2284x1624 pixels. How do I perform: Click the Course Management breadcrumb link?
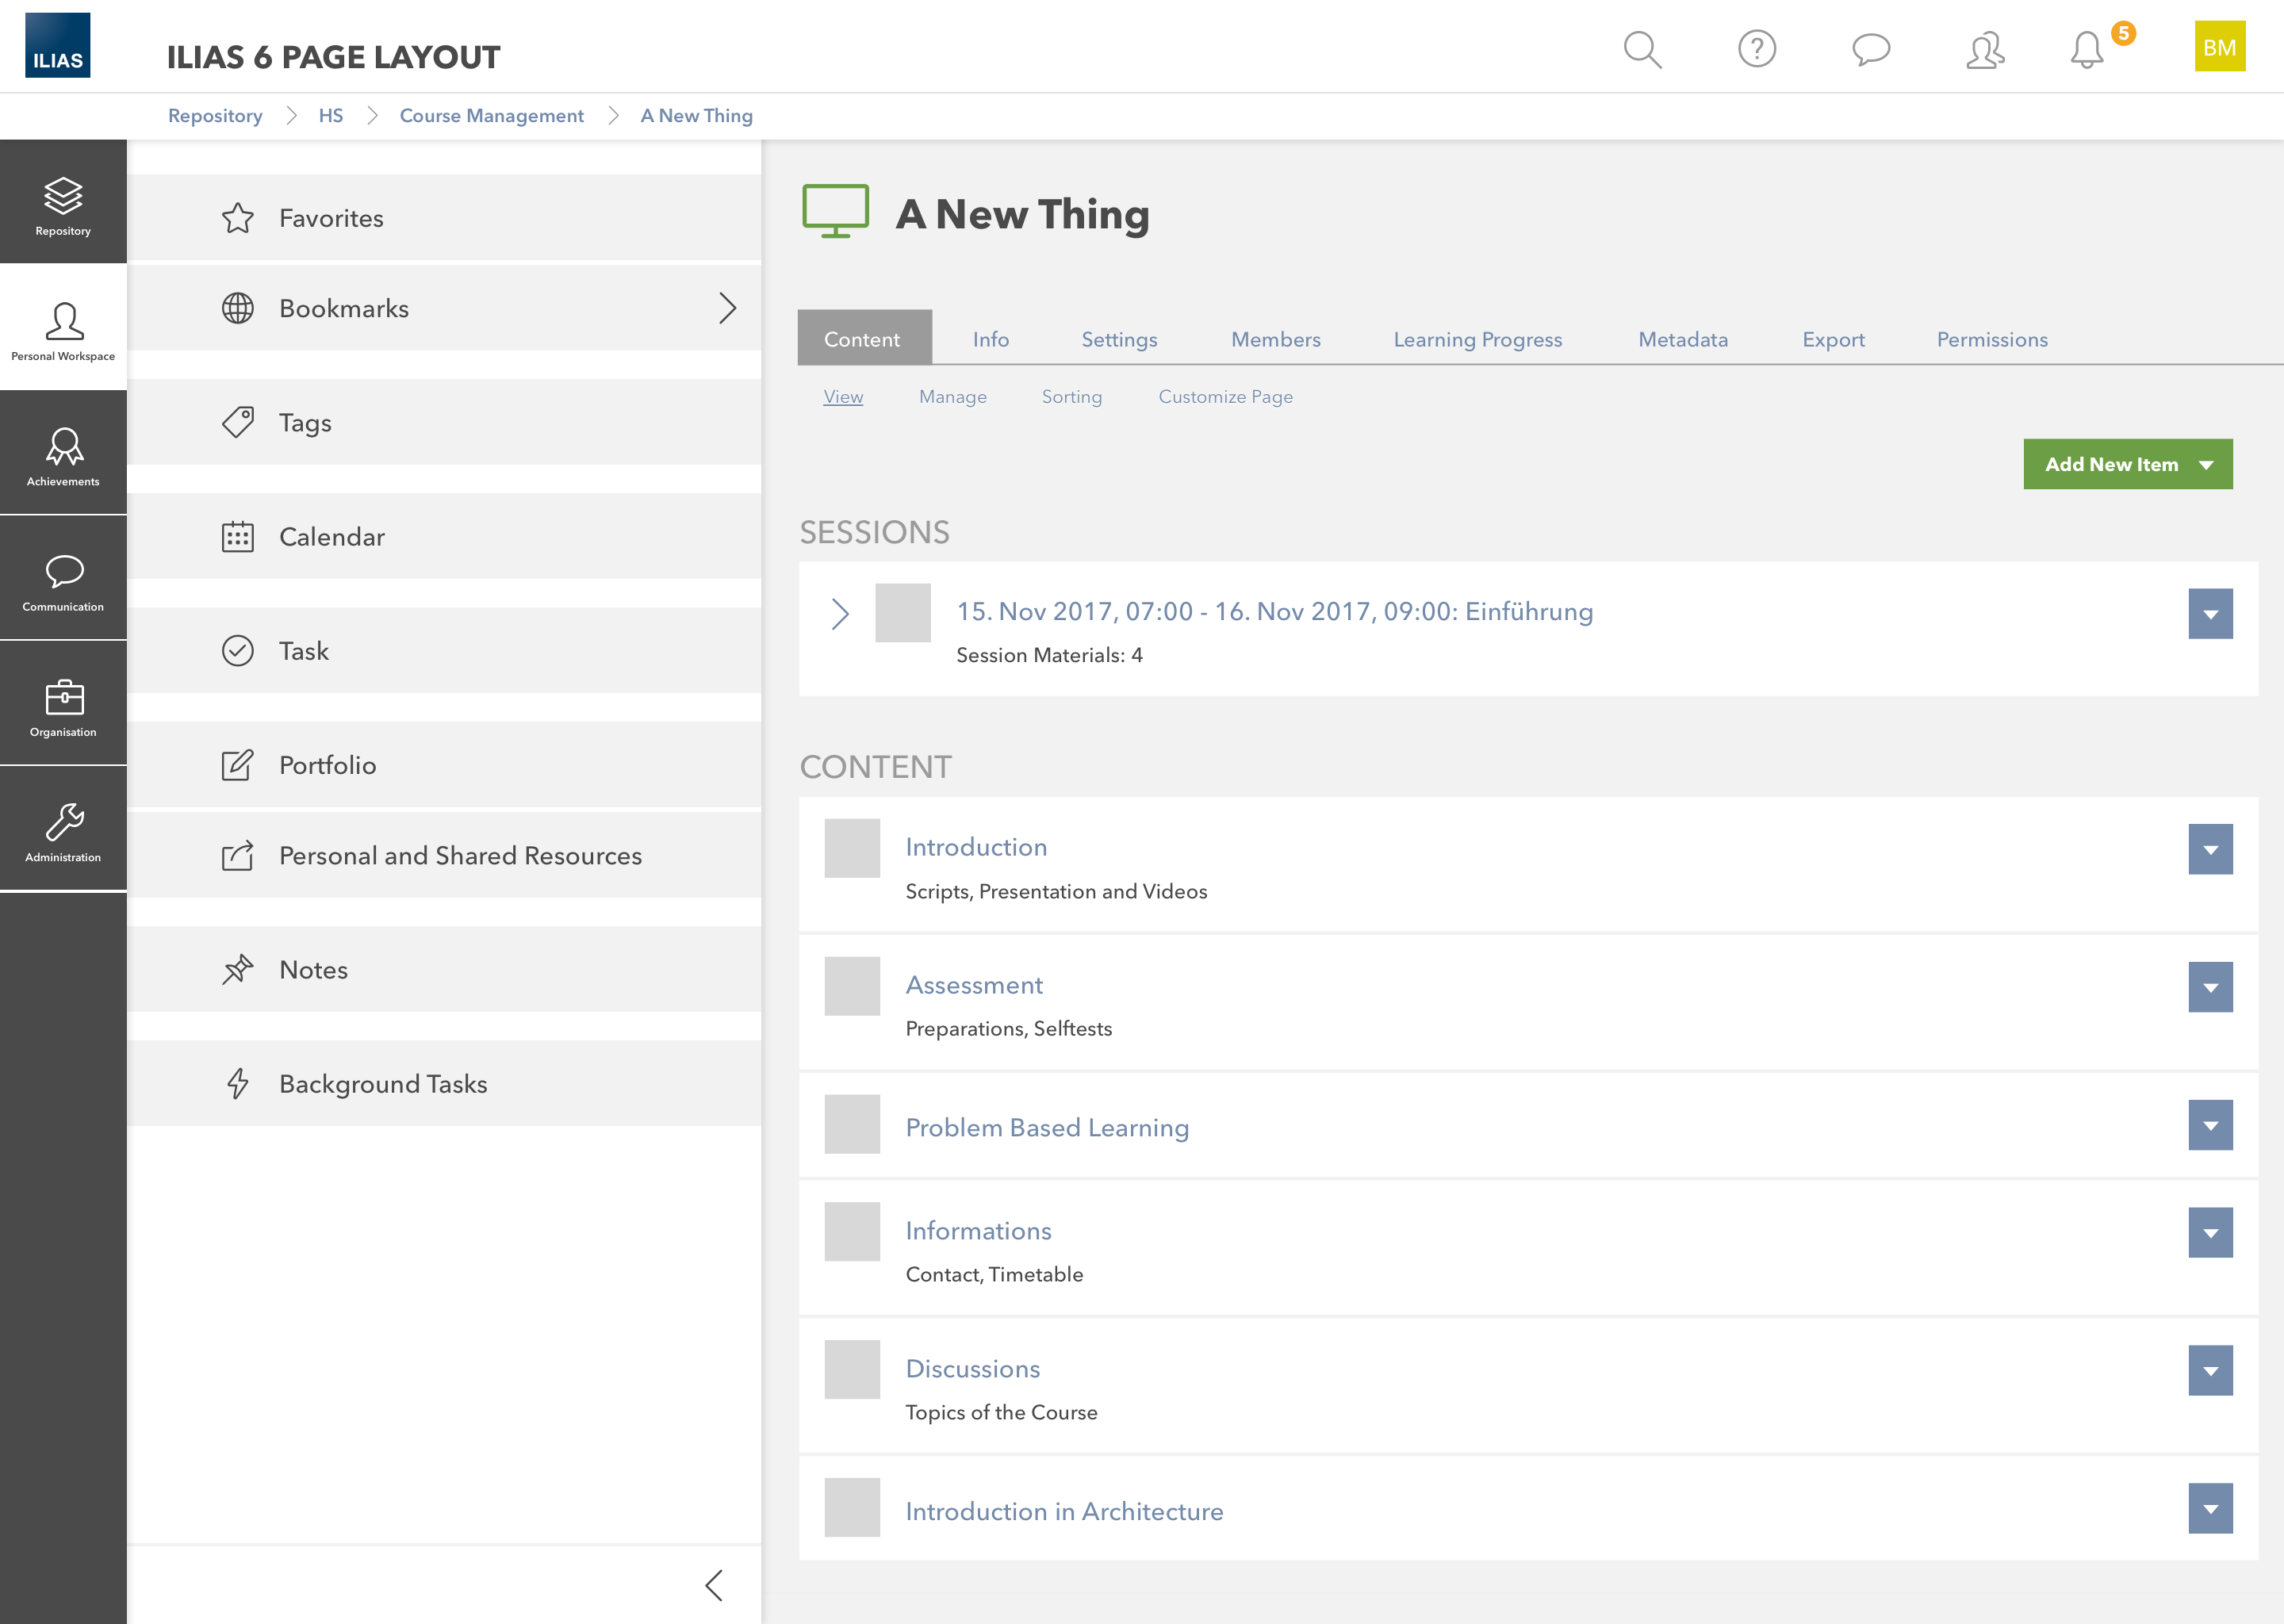point(491,116)
